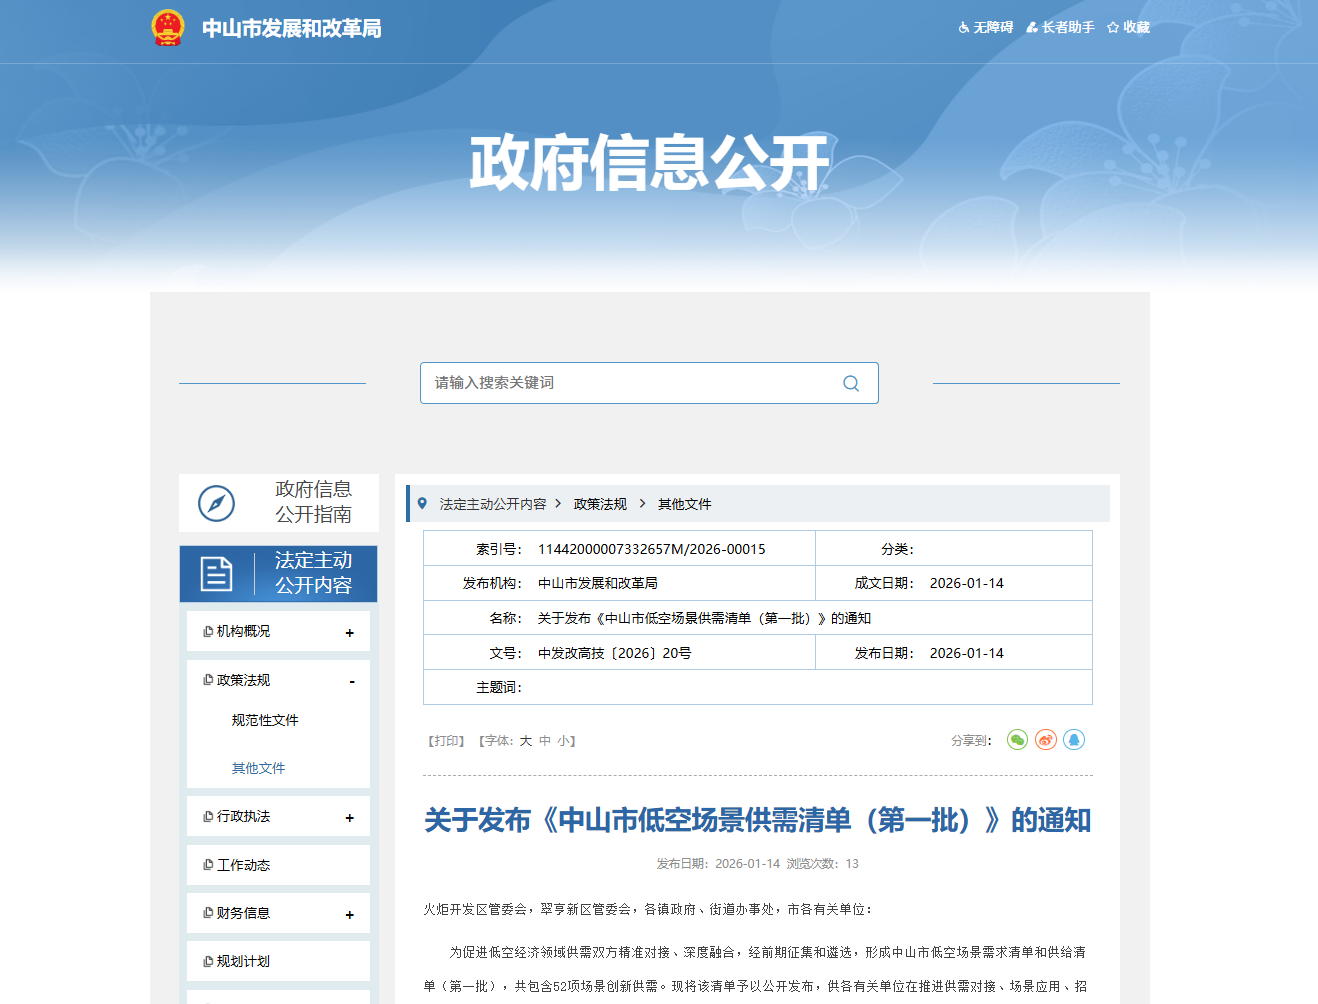Click the 打印 print link

(447, 741)
